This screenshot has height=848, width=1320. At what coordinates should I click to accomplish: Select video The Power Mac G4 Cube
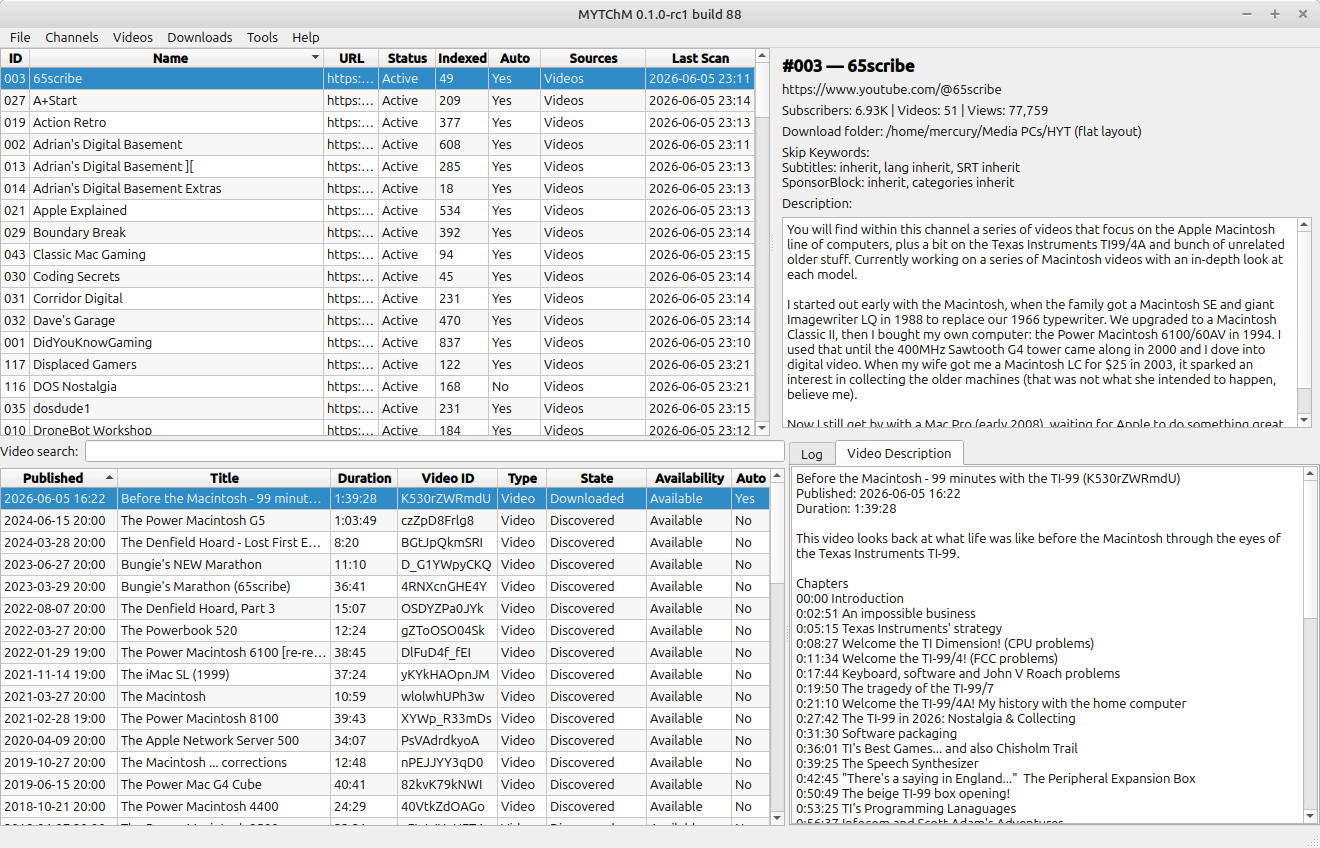point(385,784)
